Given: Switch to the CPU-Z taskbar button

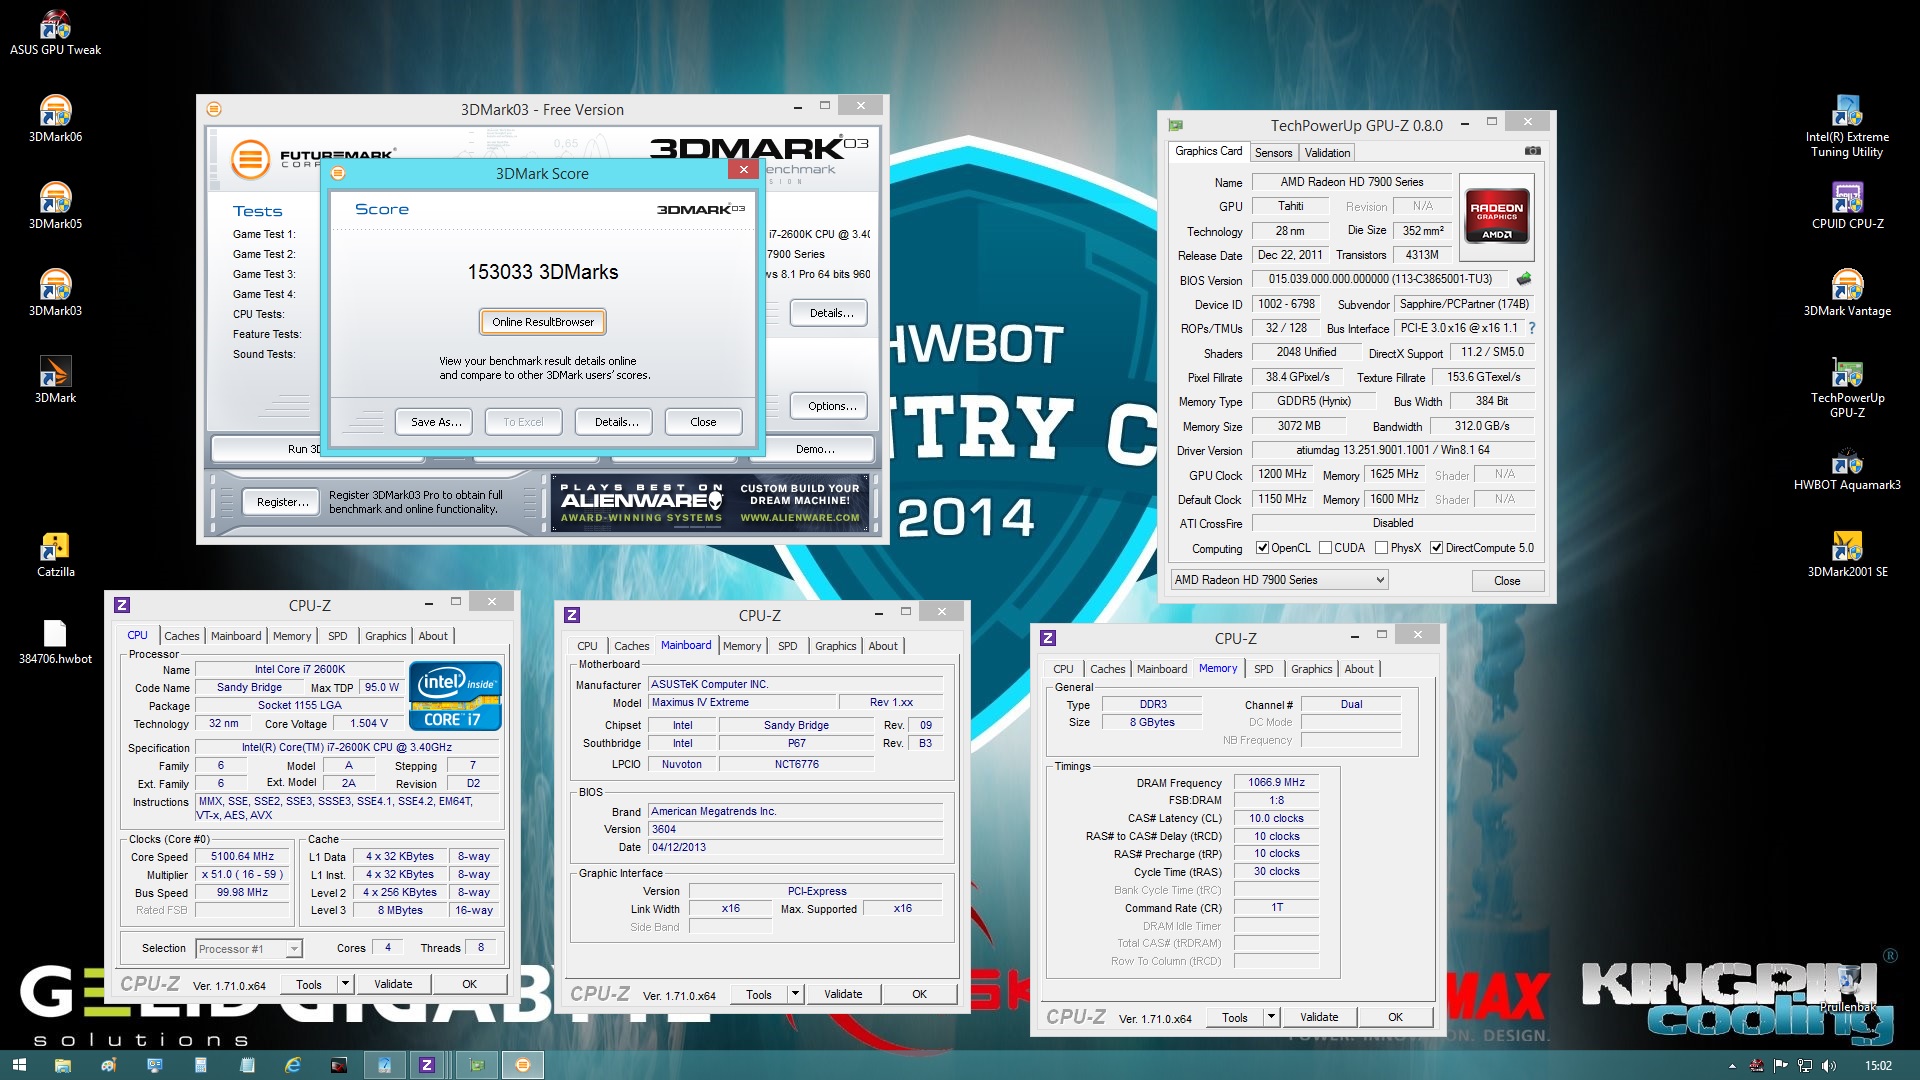Looking at the screenshot, I should pos(427,1065).
